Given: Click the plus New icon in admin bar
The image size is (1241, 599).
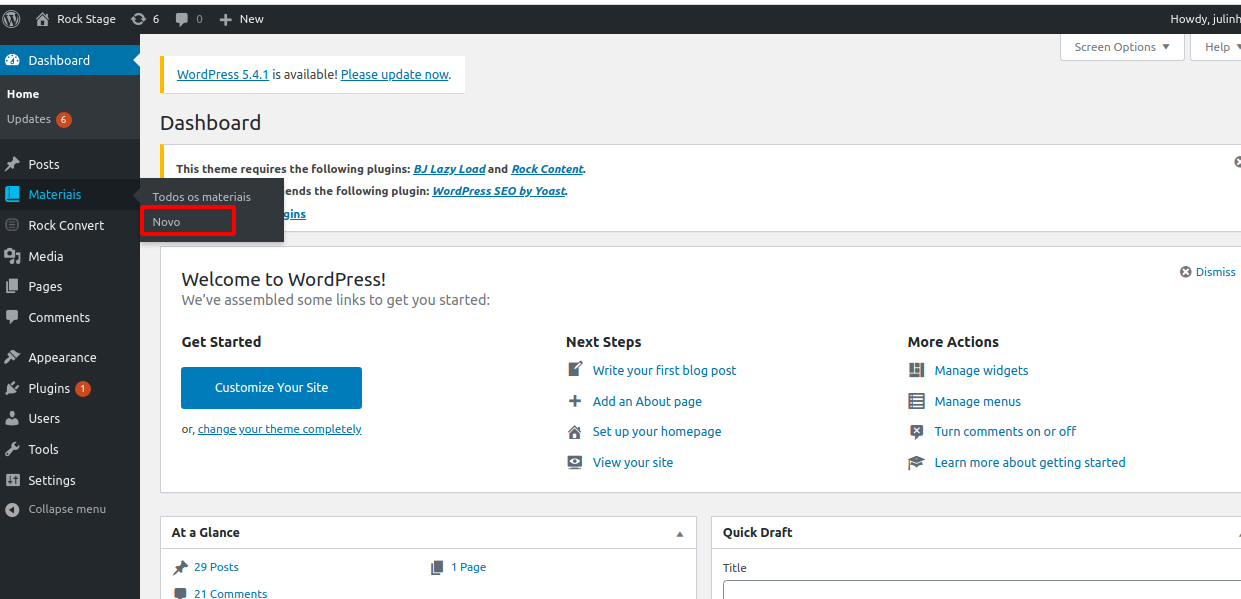Looking at the screenshot, I should click(x=225, y=19).
